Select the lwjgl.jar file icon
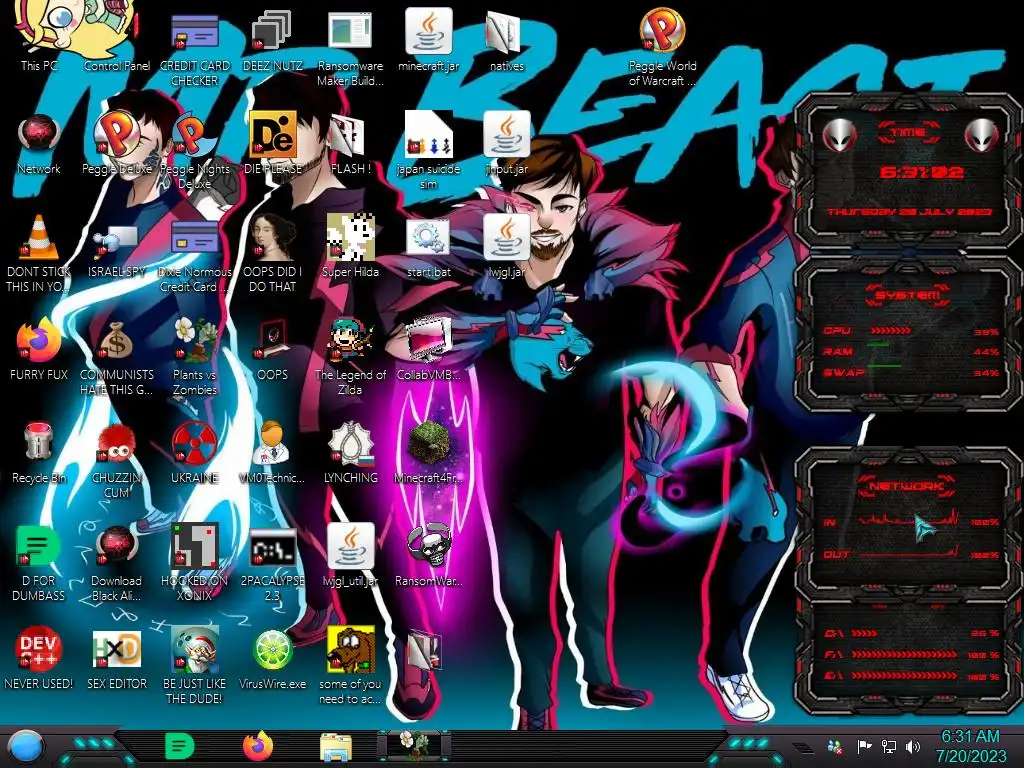 pos(506,245)
